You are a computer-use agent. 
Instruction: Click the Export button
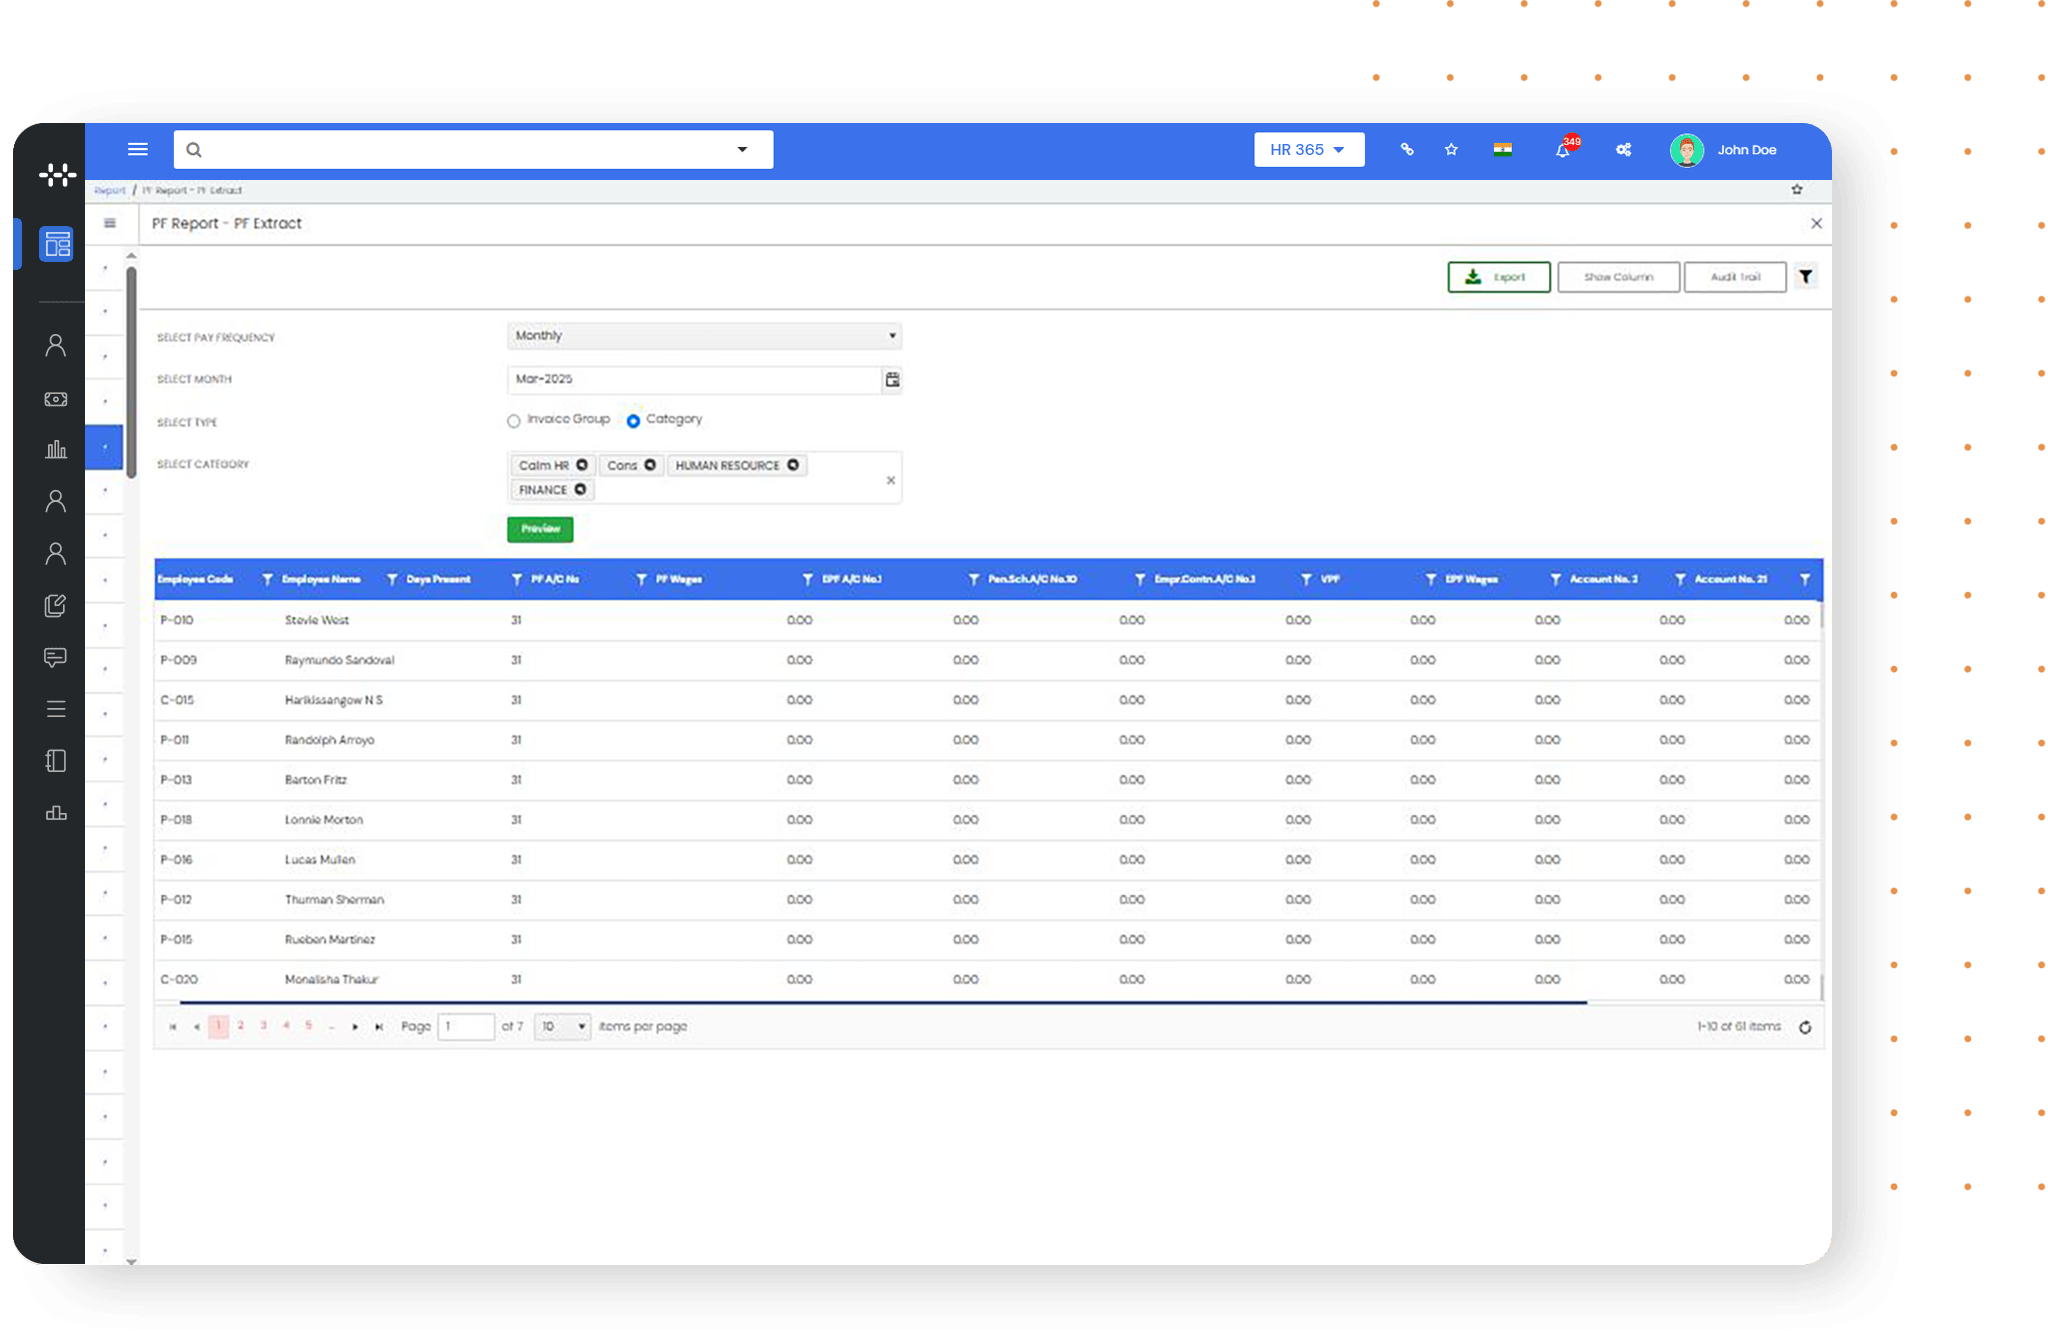pyautogui.click(x=1499, y=277)
